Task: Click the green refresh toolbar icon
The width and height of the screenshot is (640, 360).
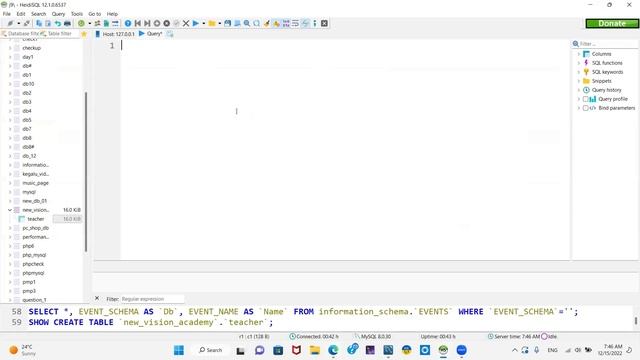Action: 81,23
